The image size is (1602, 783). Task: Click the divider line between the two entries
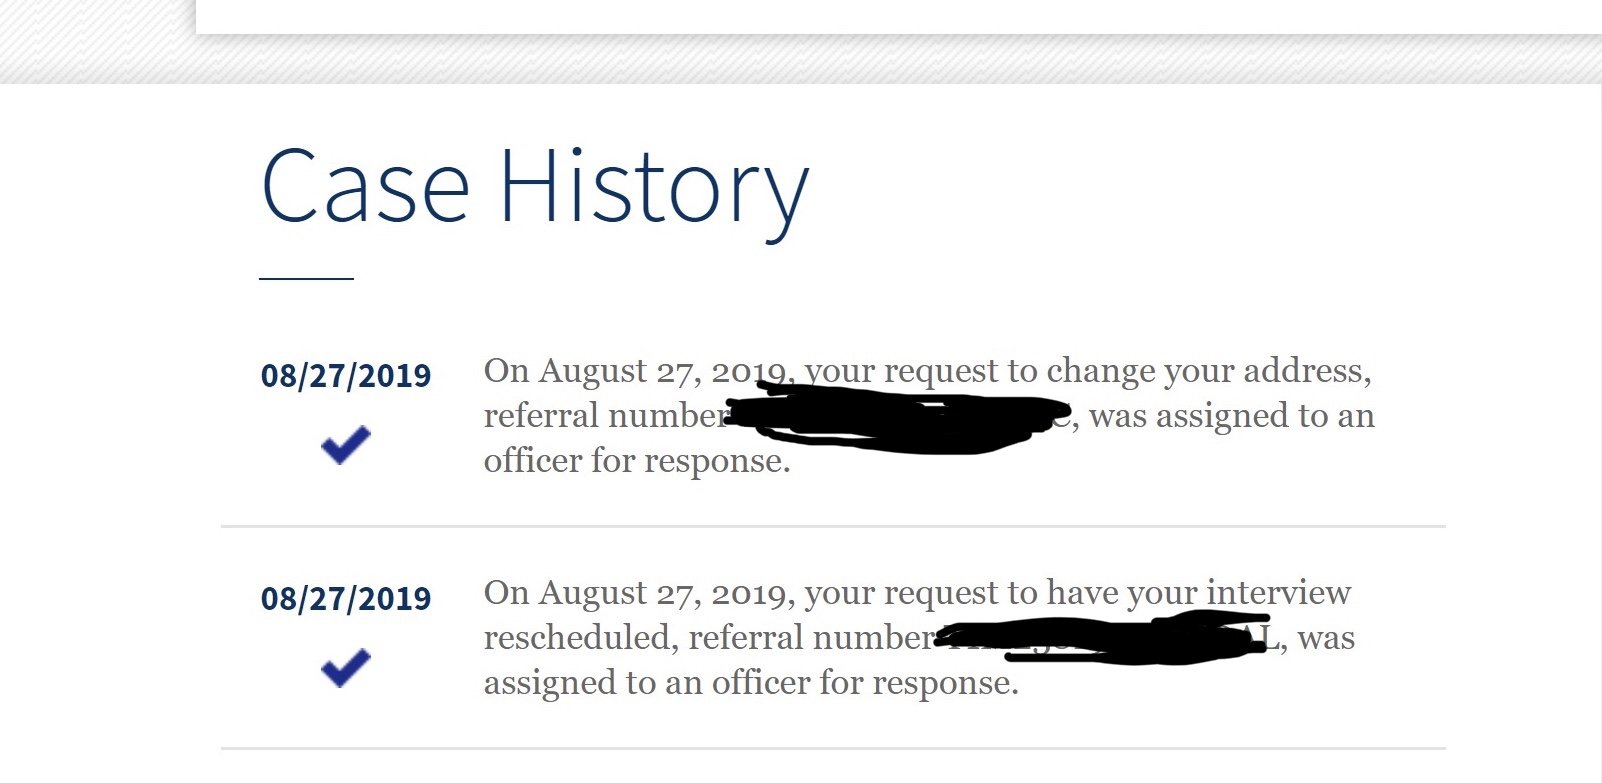pyautogui.click(x=833, y=526)
